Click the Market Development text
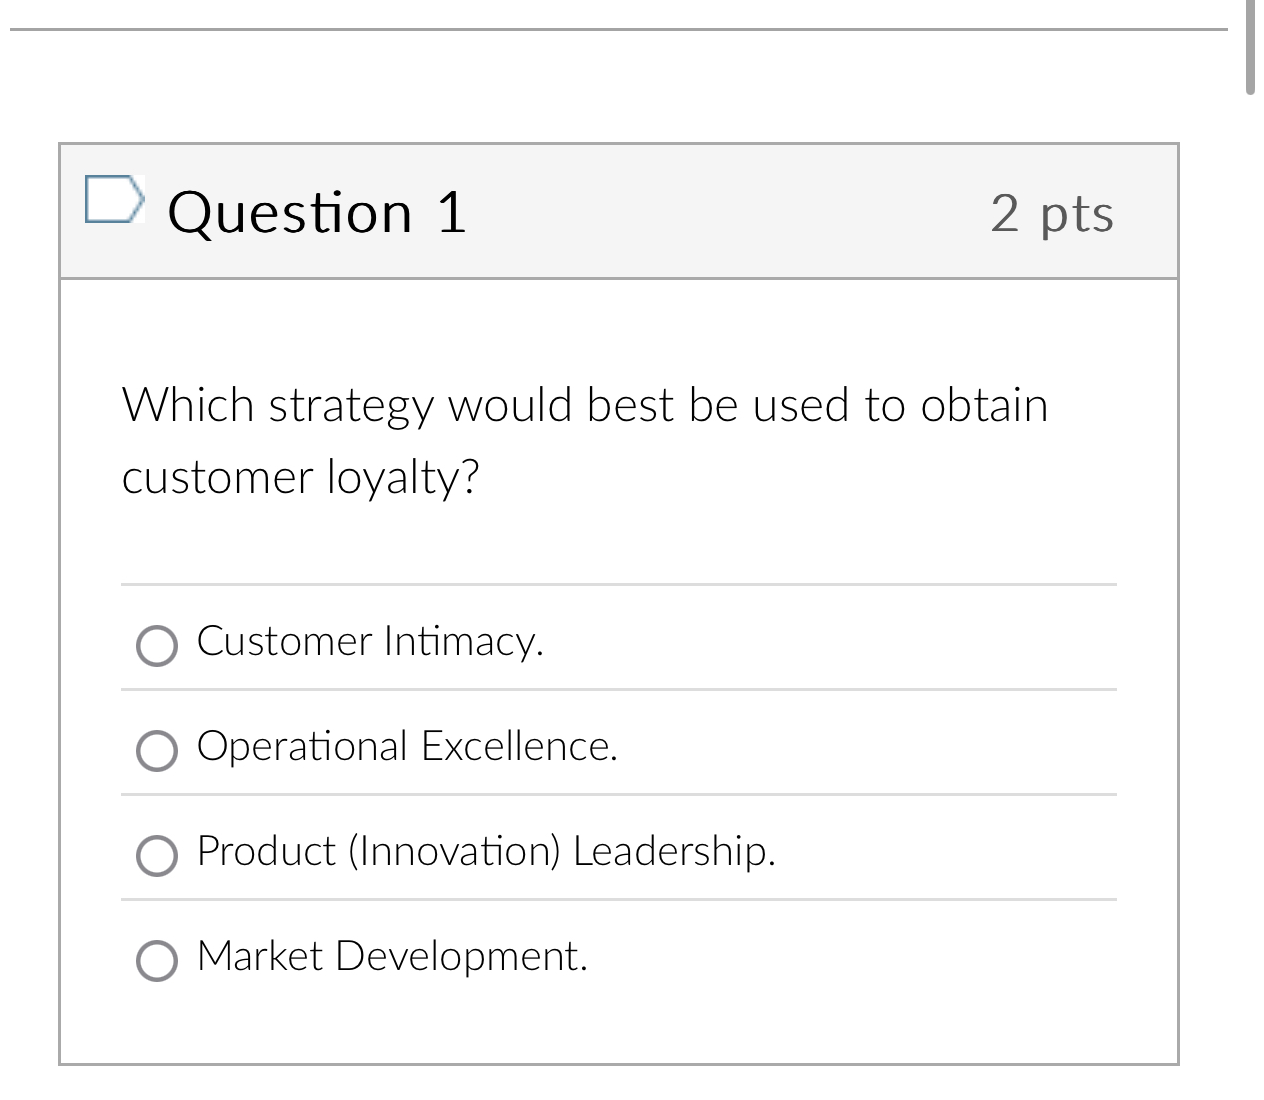The height and width of the screenshot is (1100, 1264). click(x=392, y=957)
